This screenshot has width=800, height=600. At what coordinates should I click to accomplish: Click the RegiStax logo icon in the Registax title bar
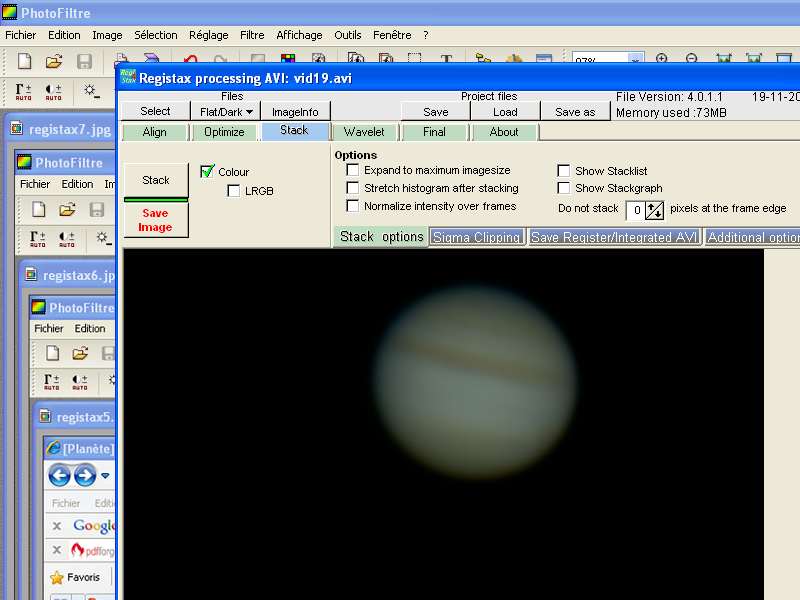tap(128, 77)
